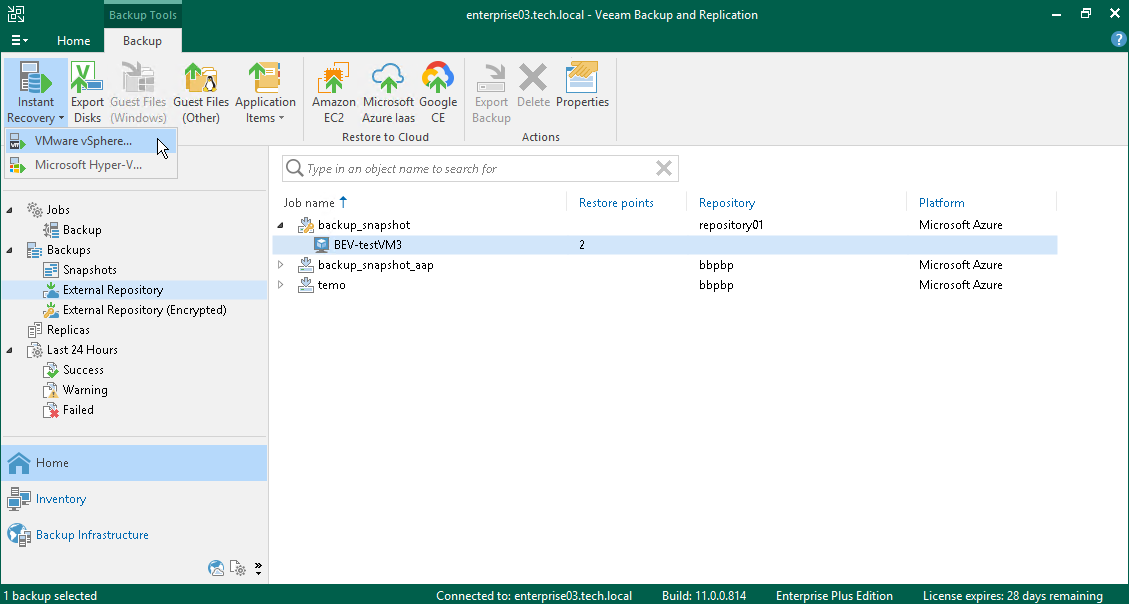Click the globe view icon in sidebar footer
Viewport: 1129px width, 604px height.
pyautogui.click(x=216, y=568)
